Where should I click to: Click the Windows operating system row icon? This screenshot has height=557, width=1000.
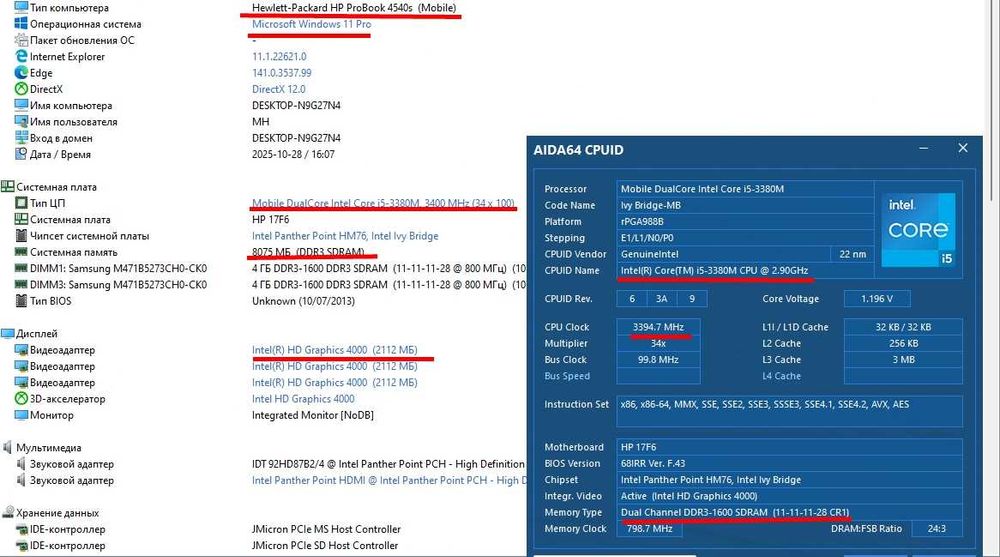21,24
